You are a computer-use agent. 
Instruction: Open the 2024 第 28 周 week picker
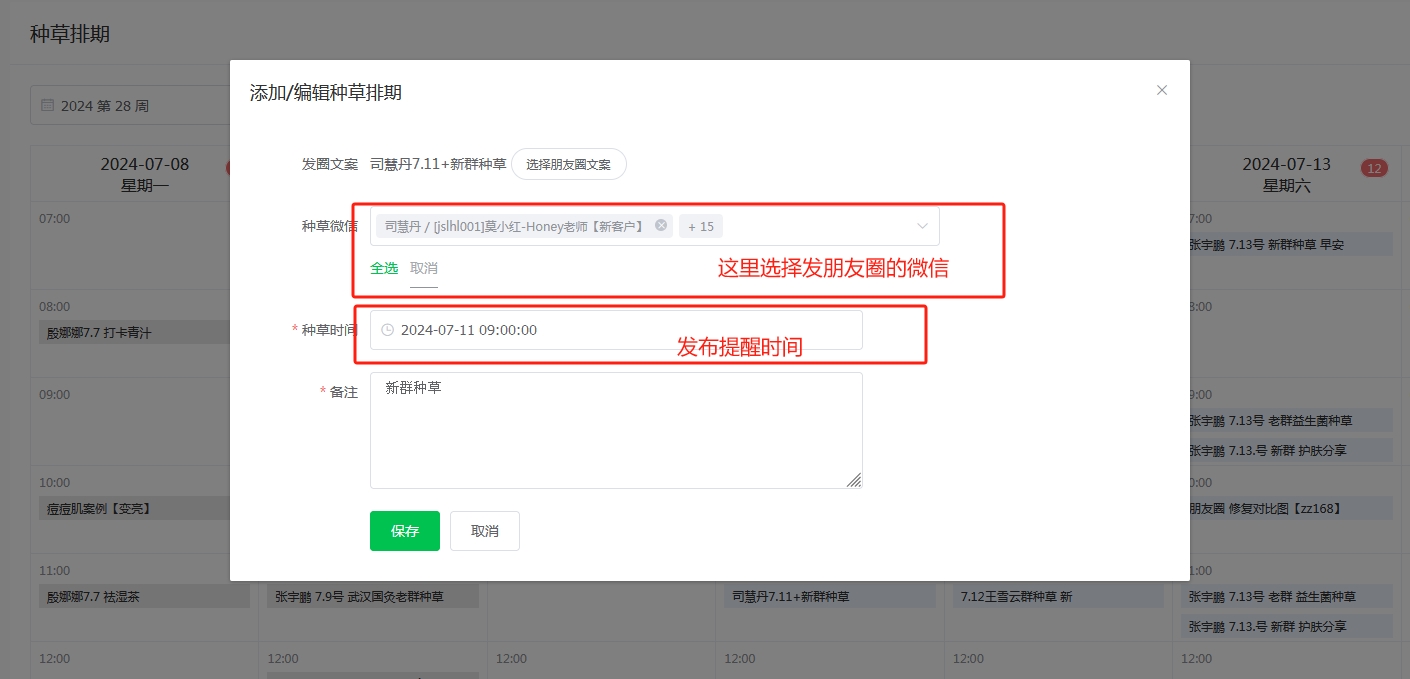(130, 105)
